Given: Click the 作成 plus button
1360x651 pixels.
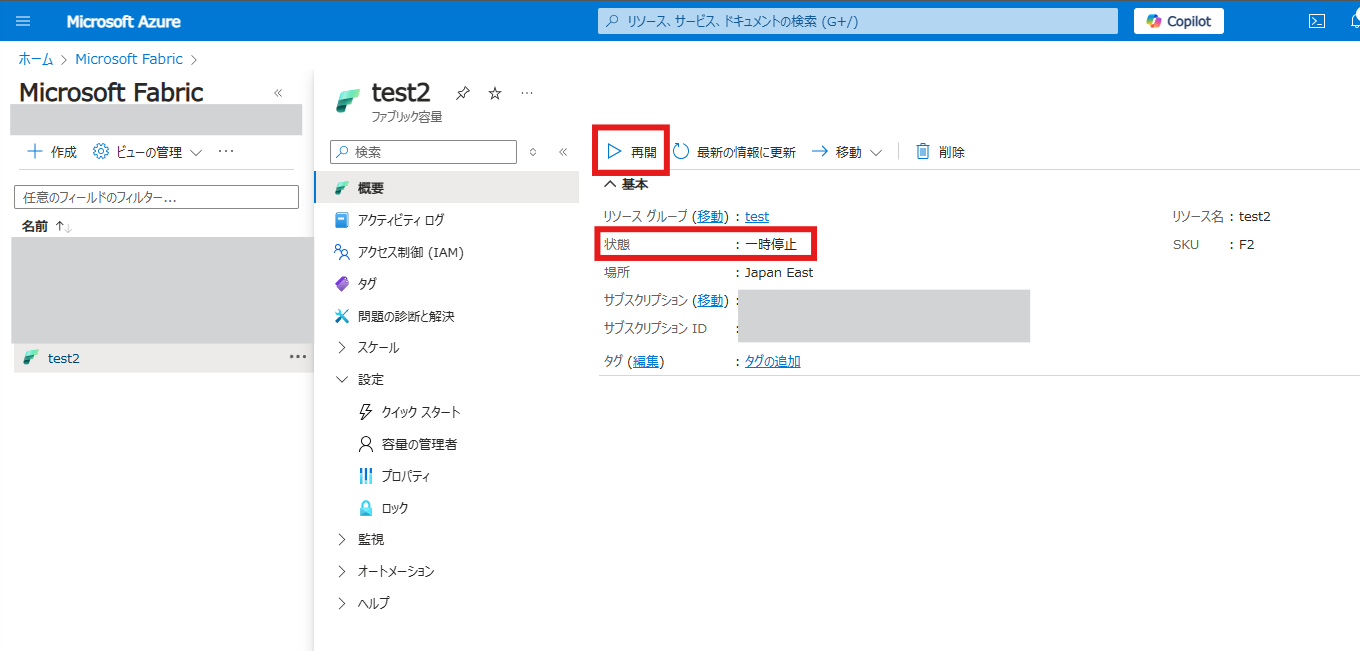Looking at the screenshot, I should point(52,152).
